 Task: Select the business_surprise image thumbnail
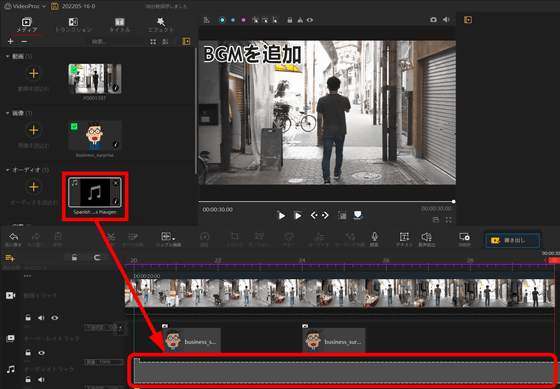(x=95, y=136)
